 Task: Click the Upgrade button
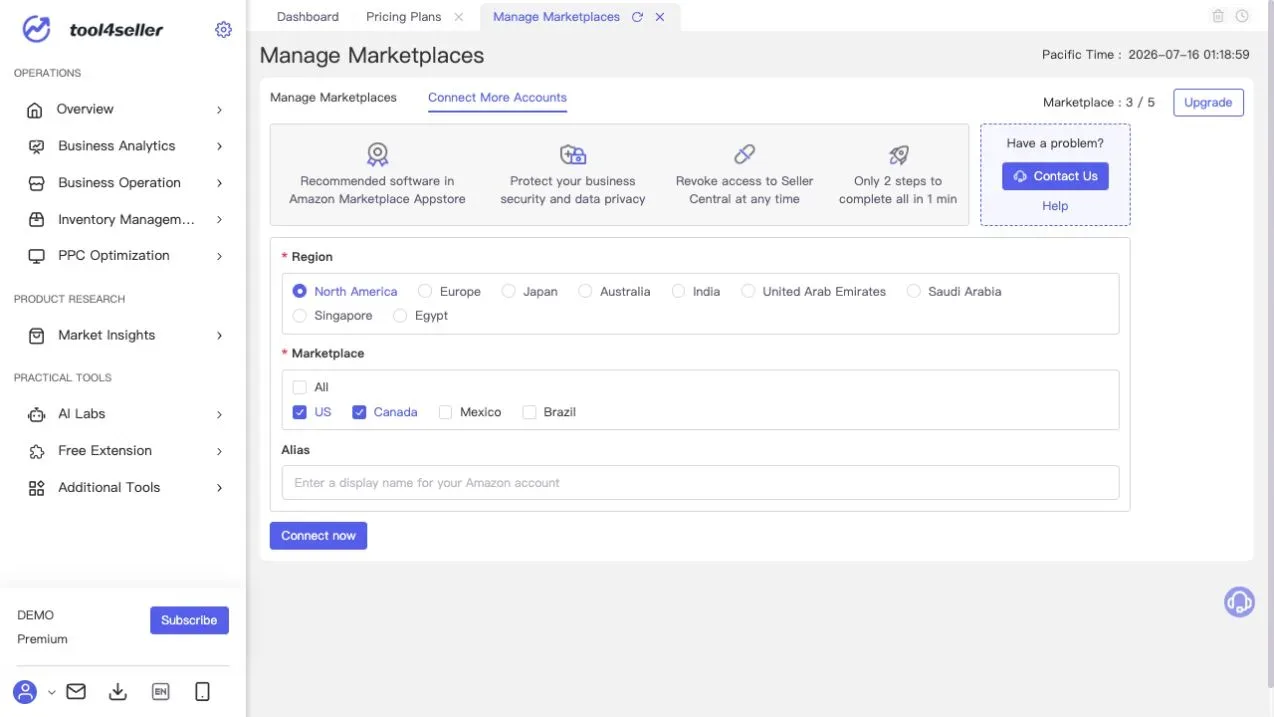pyautogui.click(x=1208, y=103)
